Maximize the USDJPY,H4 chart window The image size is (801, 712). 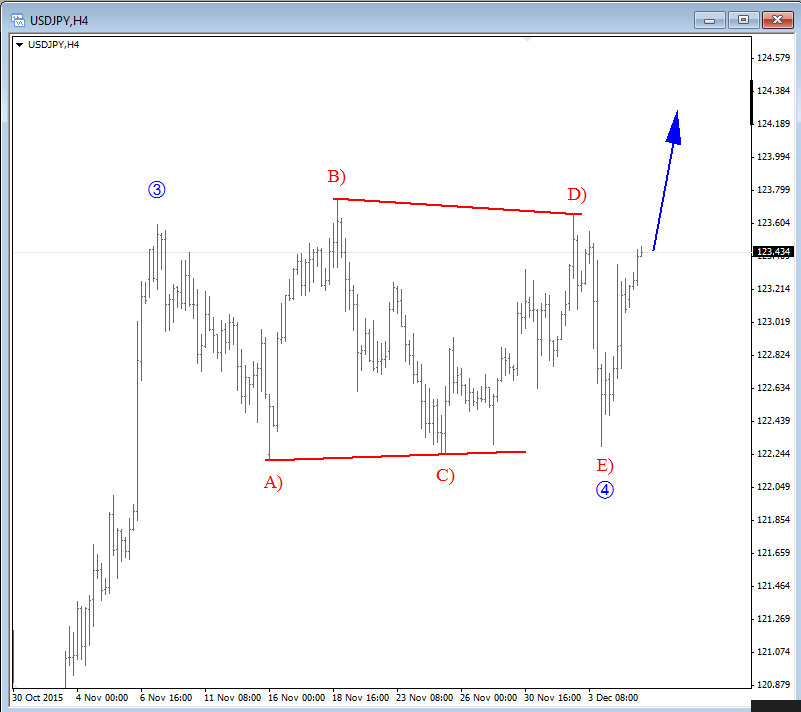point(743,18)
